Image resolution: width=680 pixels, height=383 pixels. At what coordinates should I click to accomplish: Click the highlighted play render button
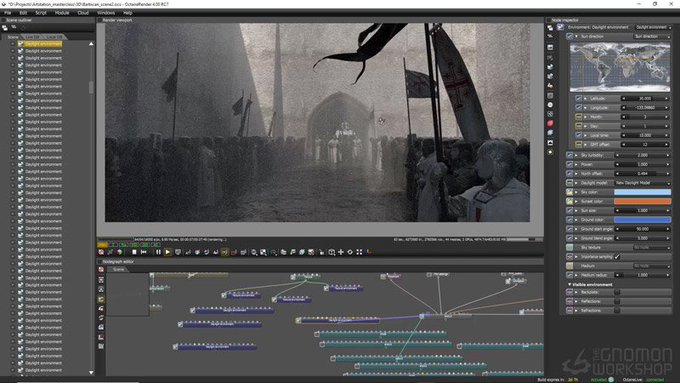168,252
